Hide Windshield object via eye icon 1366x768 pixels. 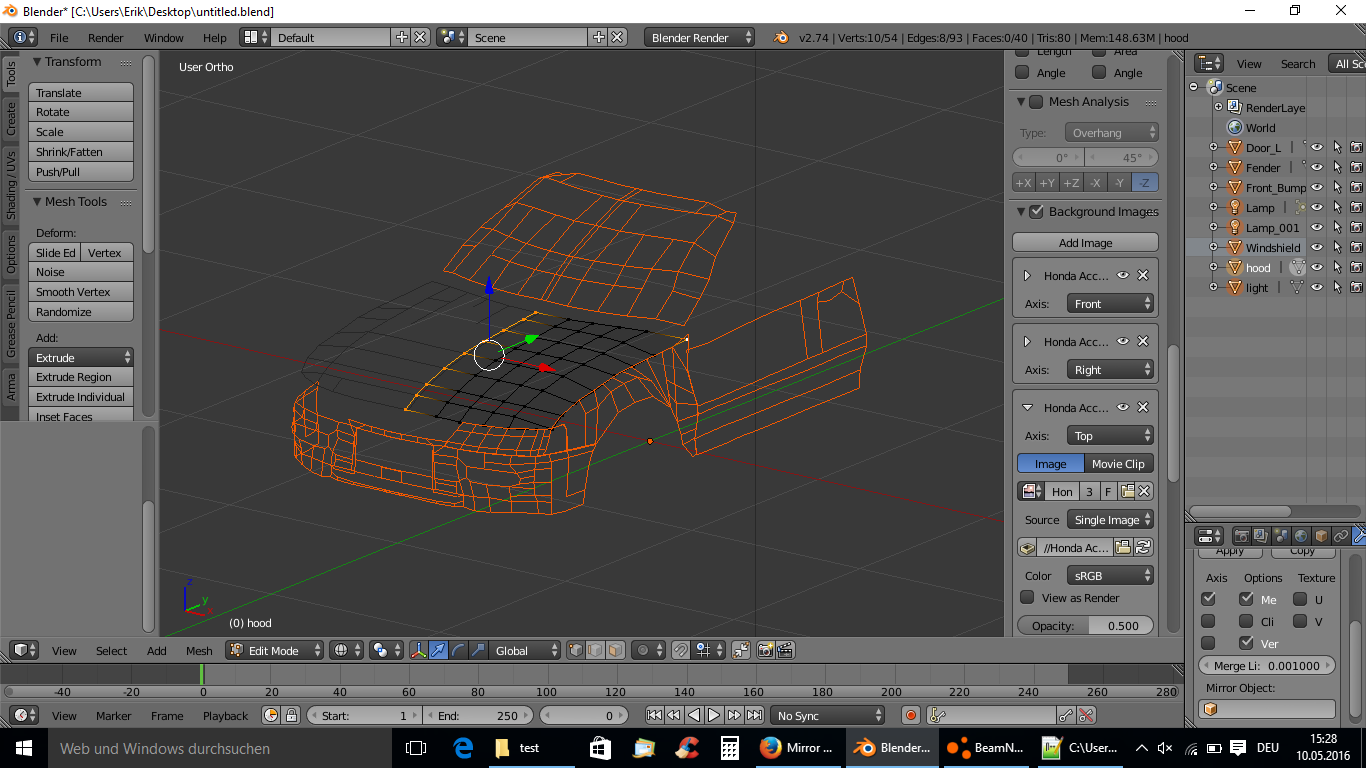click(1317, 247)
